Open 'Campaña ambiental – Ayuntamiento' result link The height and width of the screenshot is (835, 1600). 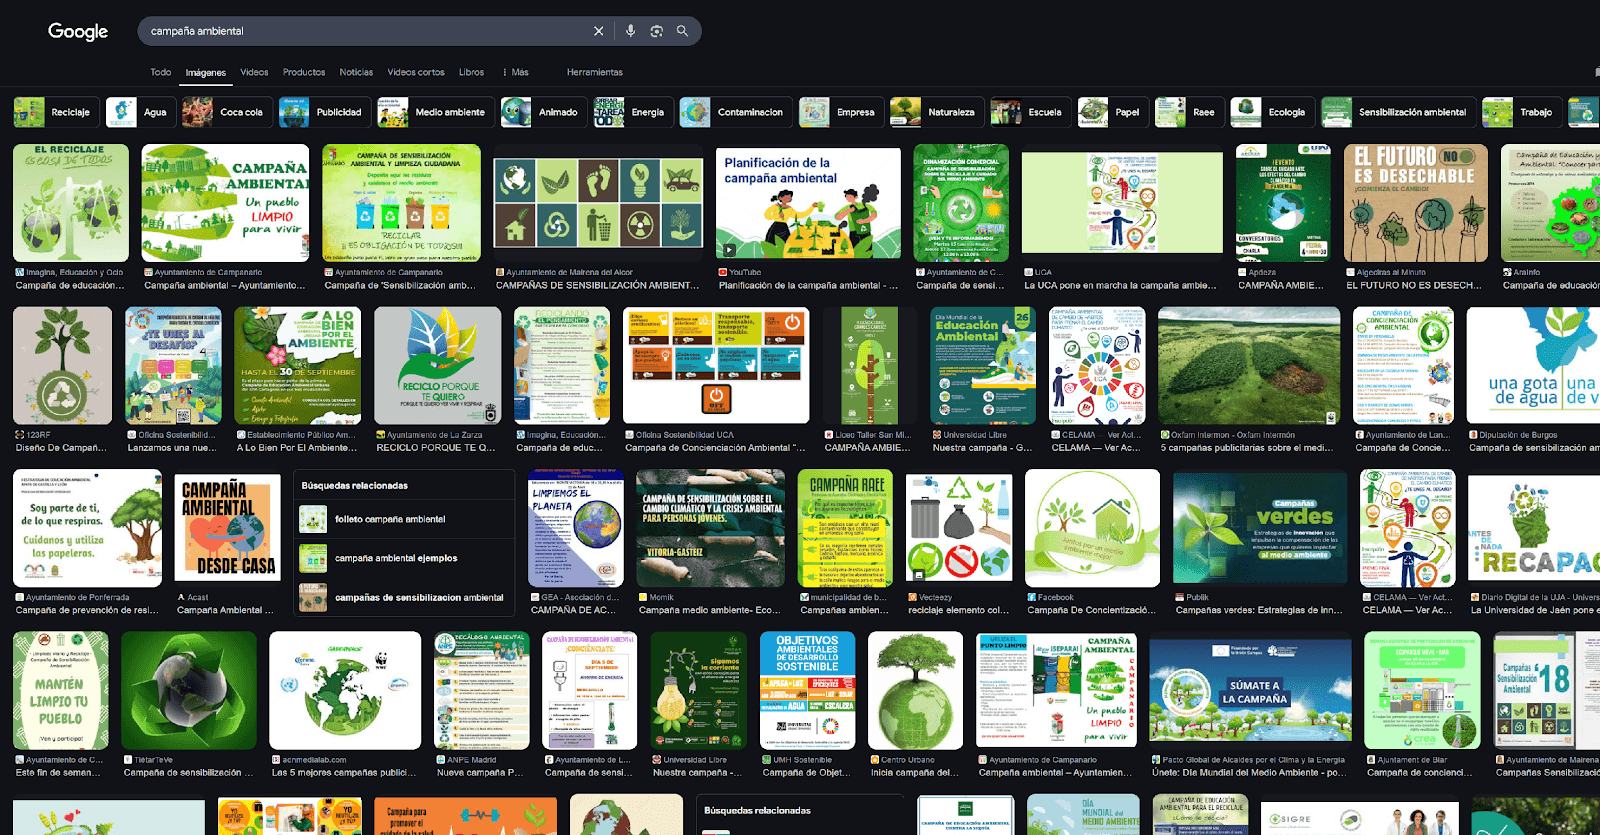click(x=225, y=285)
